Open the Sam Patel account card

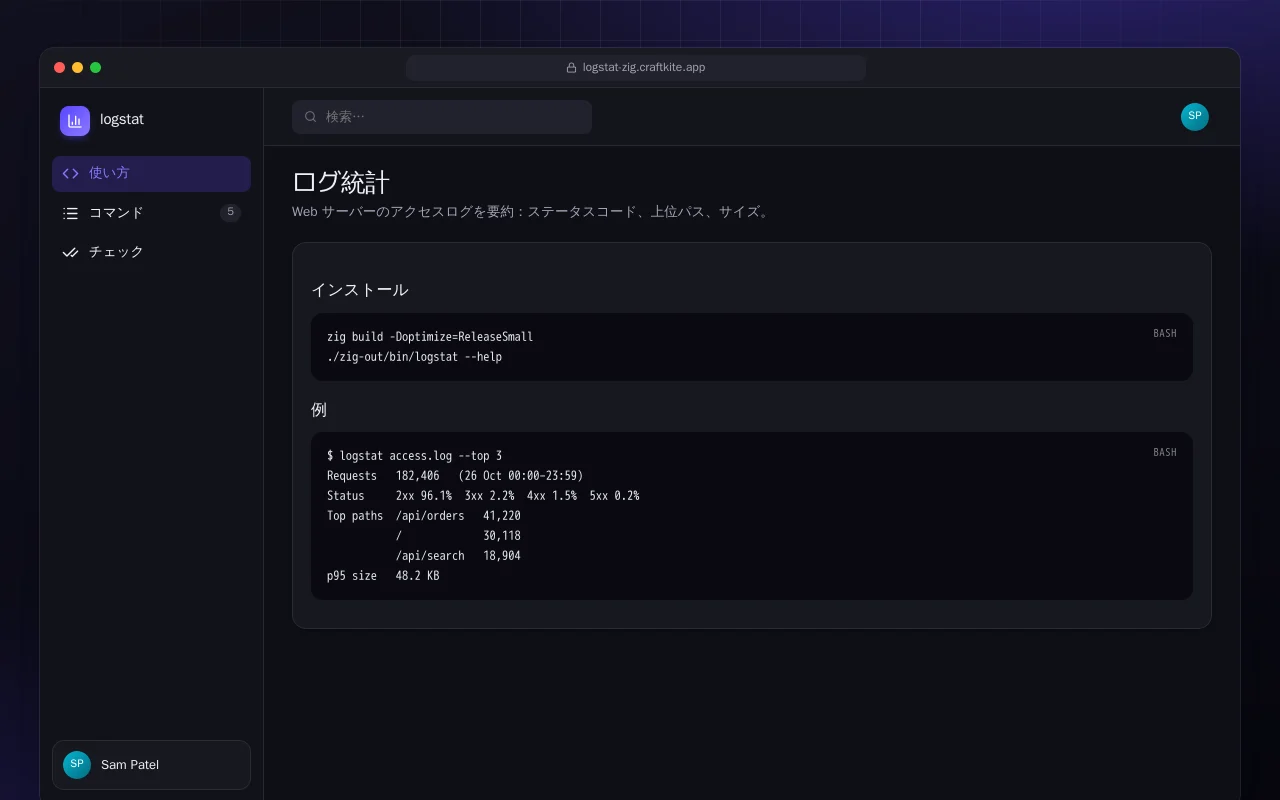pos(151,765)
